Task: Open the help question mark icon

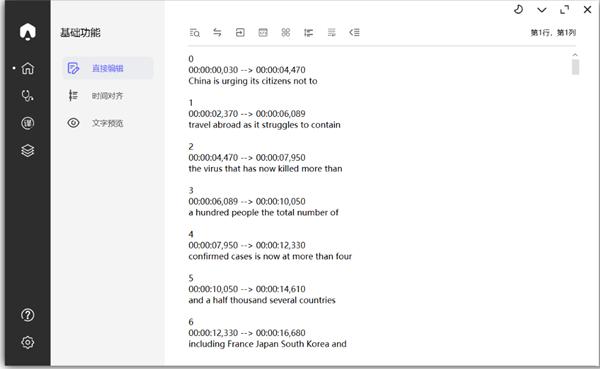Action: pos(28,315)
